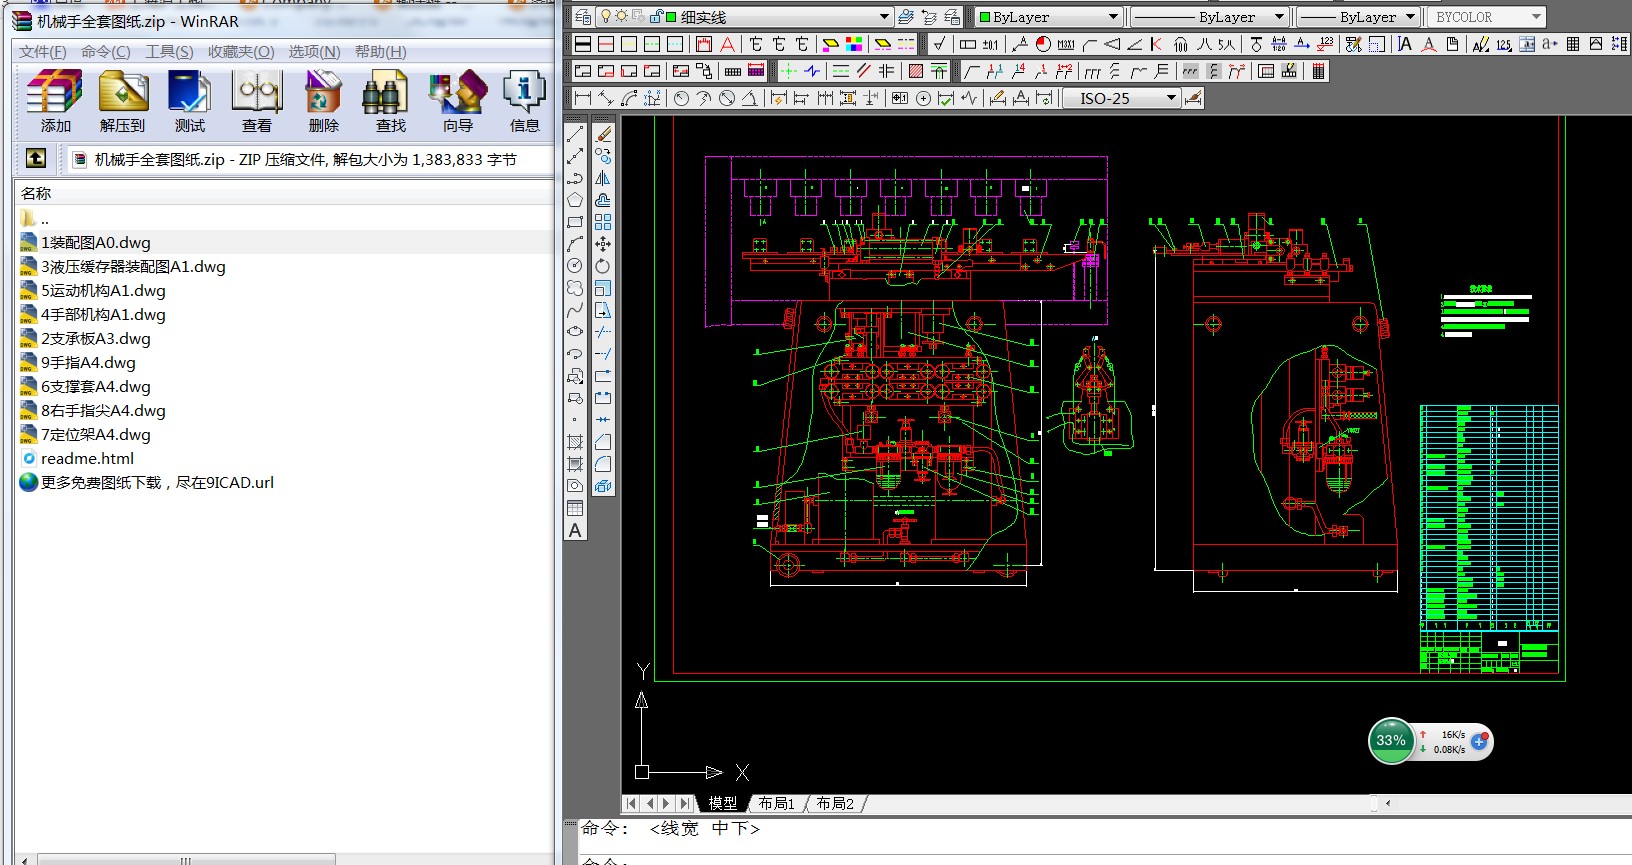The height and width of the screenshot is (865, 1632).
Task: Switch to the 布局1 tab
Action: pyautogui.click(x=776, y=803)
